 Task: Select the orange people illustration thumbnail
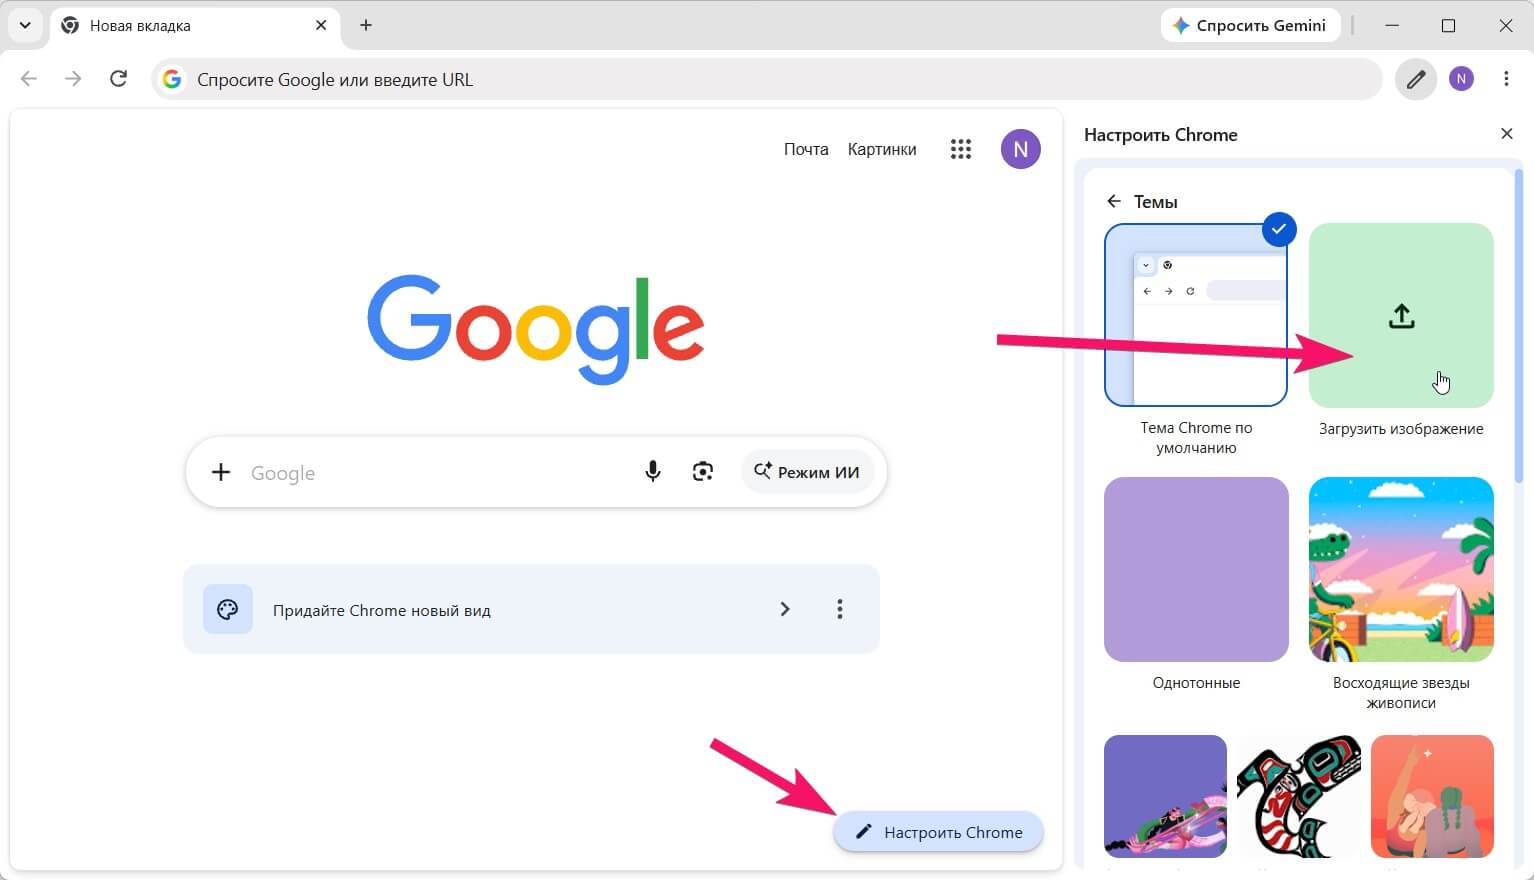coord(1432,796)
